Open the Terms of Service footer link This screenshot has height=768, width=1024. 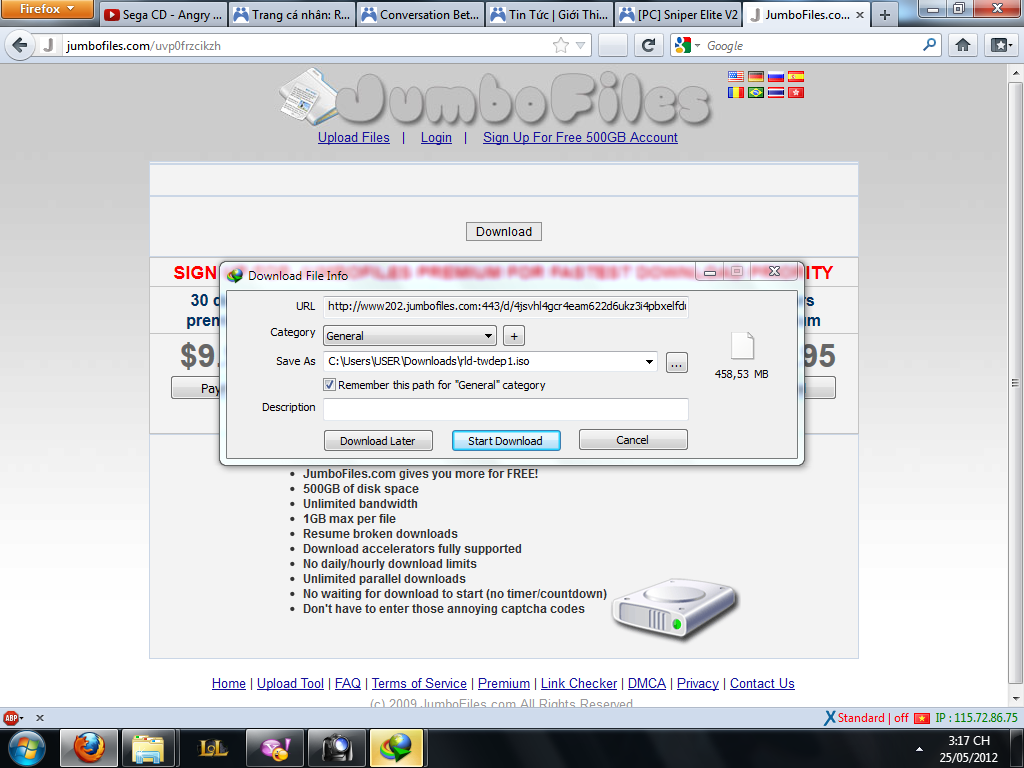pyautogui.click(x=419, y=684)
